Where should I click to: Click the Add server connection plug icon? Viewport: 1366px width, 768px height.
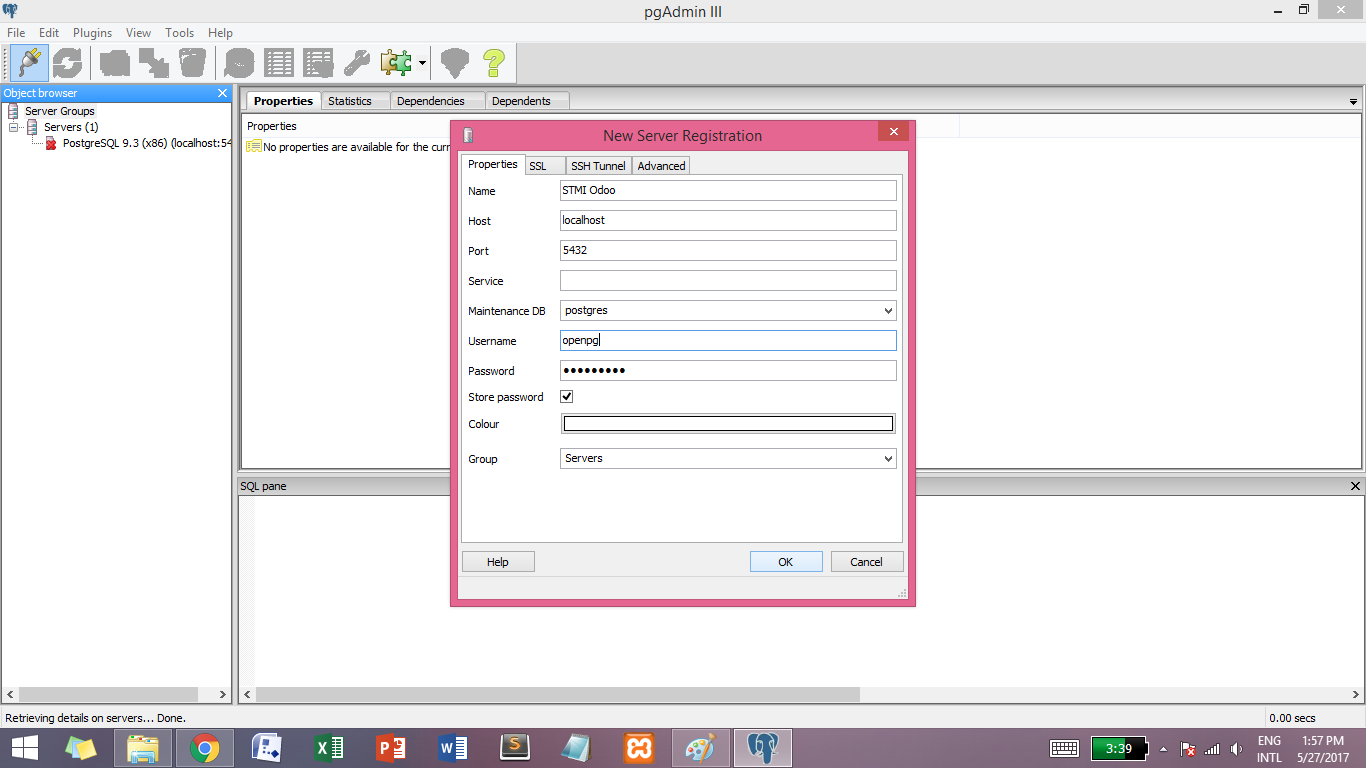click(30, 63)
